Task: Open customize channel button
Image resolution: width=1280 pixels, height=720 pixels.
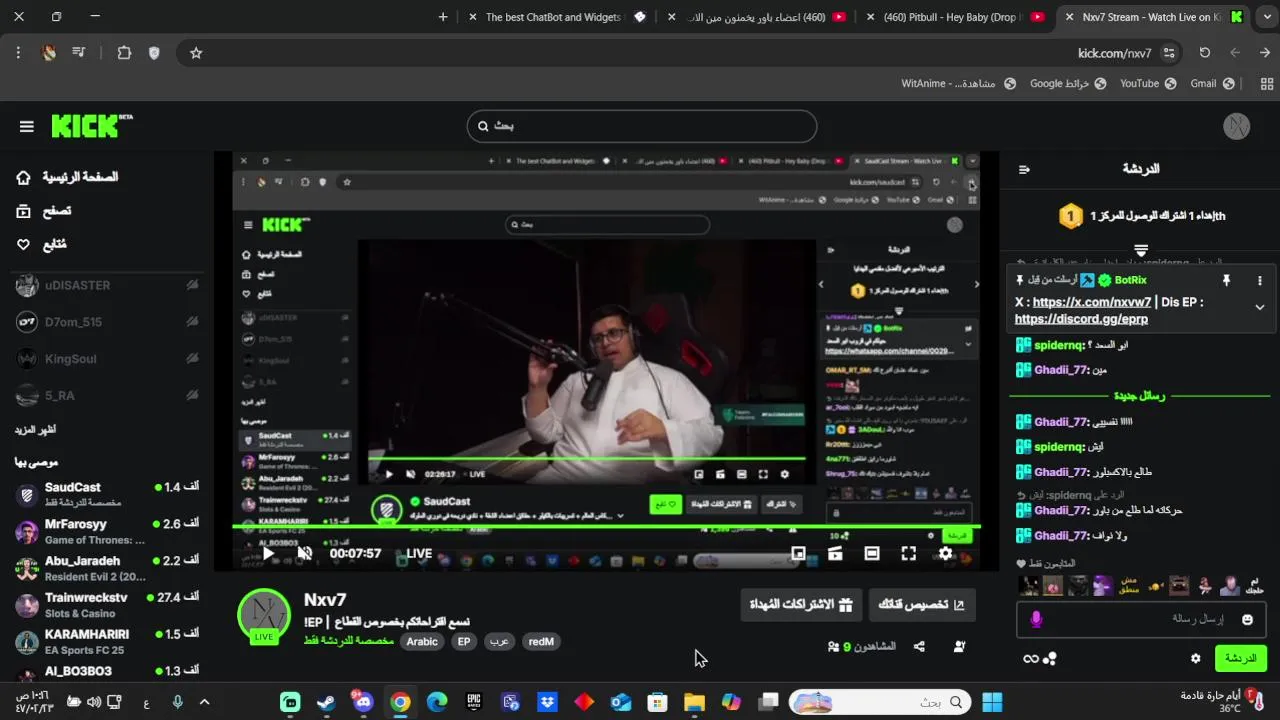Action: click(x=922, y=604)
